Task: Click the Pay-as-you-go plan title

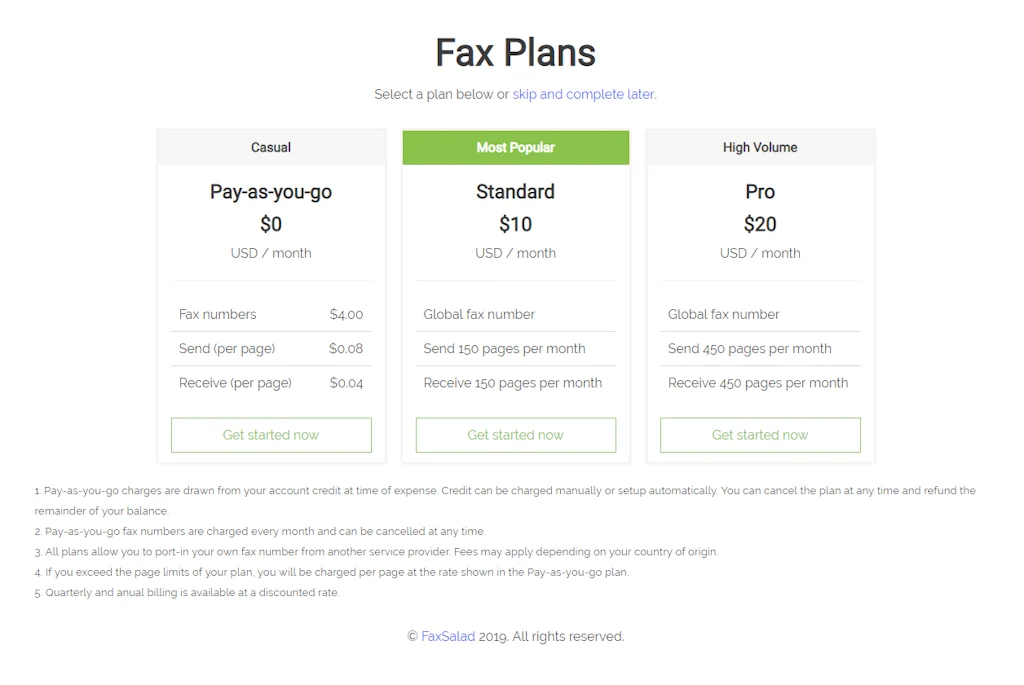Action: (x=271, y=191)
